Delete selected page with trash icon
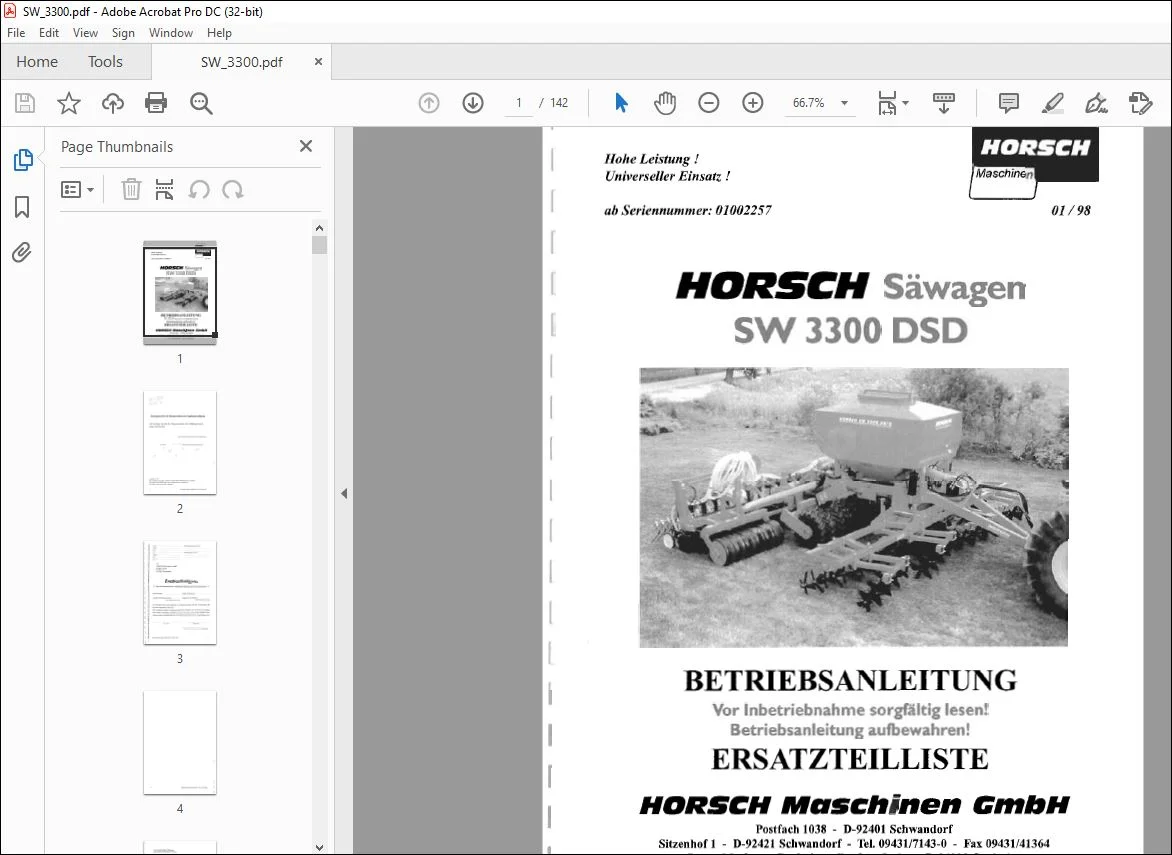This screenshot has height=855, width=1172. pos(131,190)
